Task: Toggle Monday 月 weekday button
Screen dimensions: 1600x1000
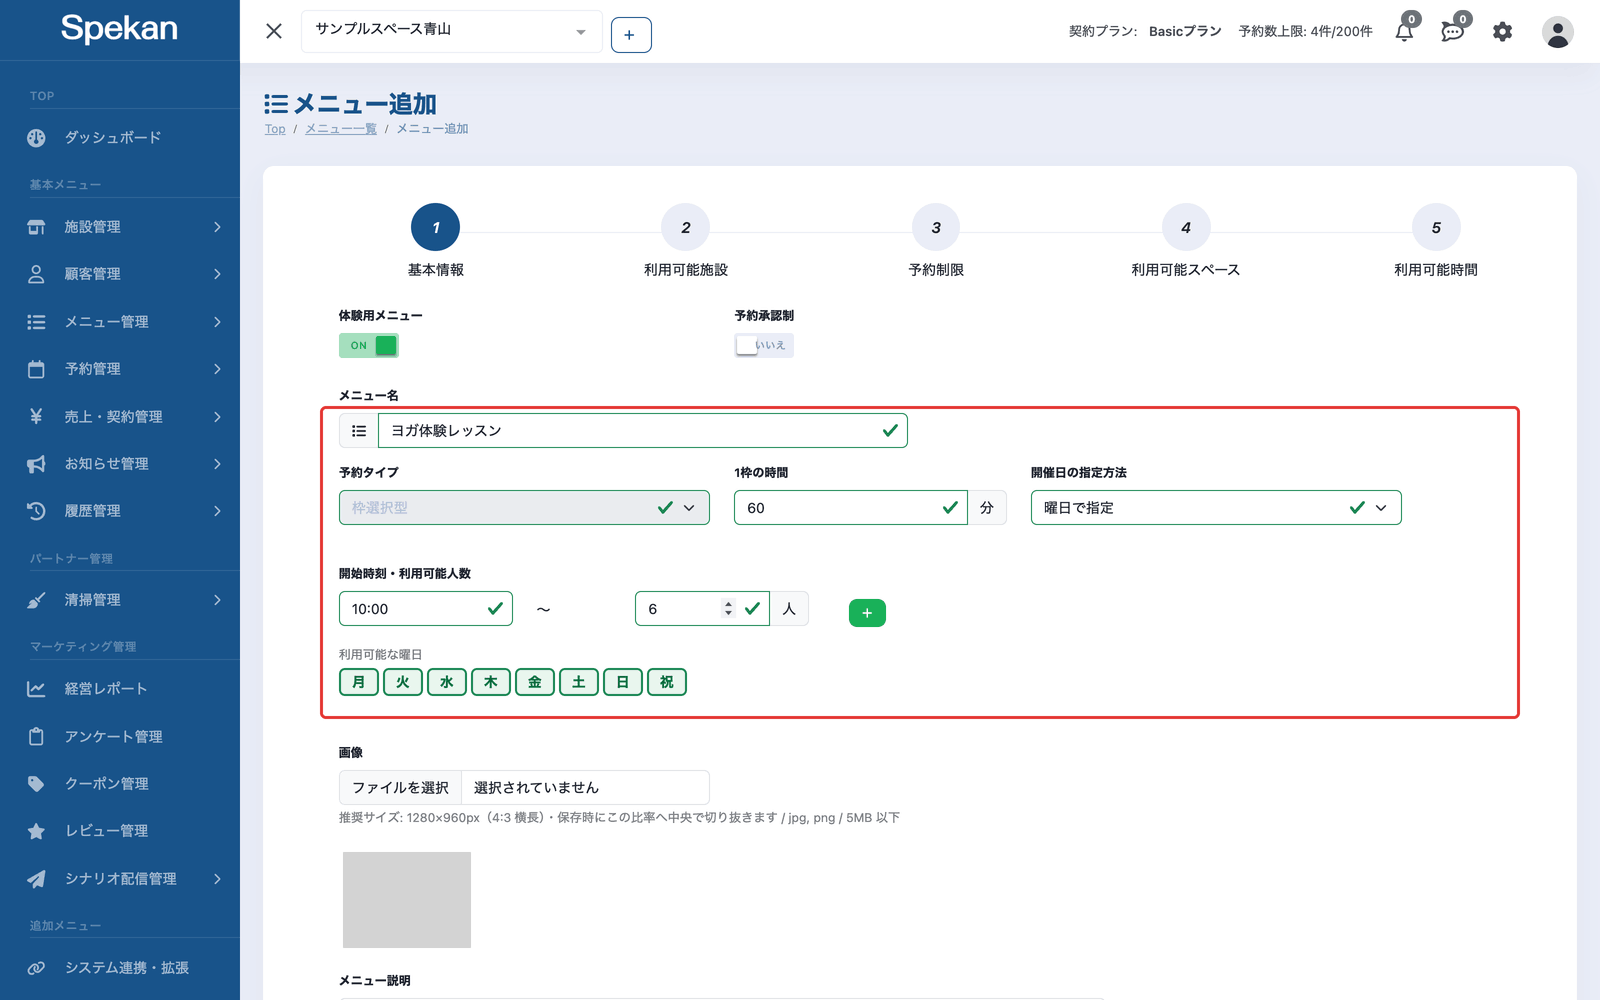Action: click(359, 682)
